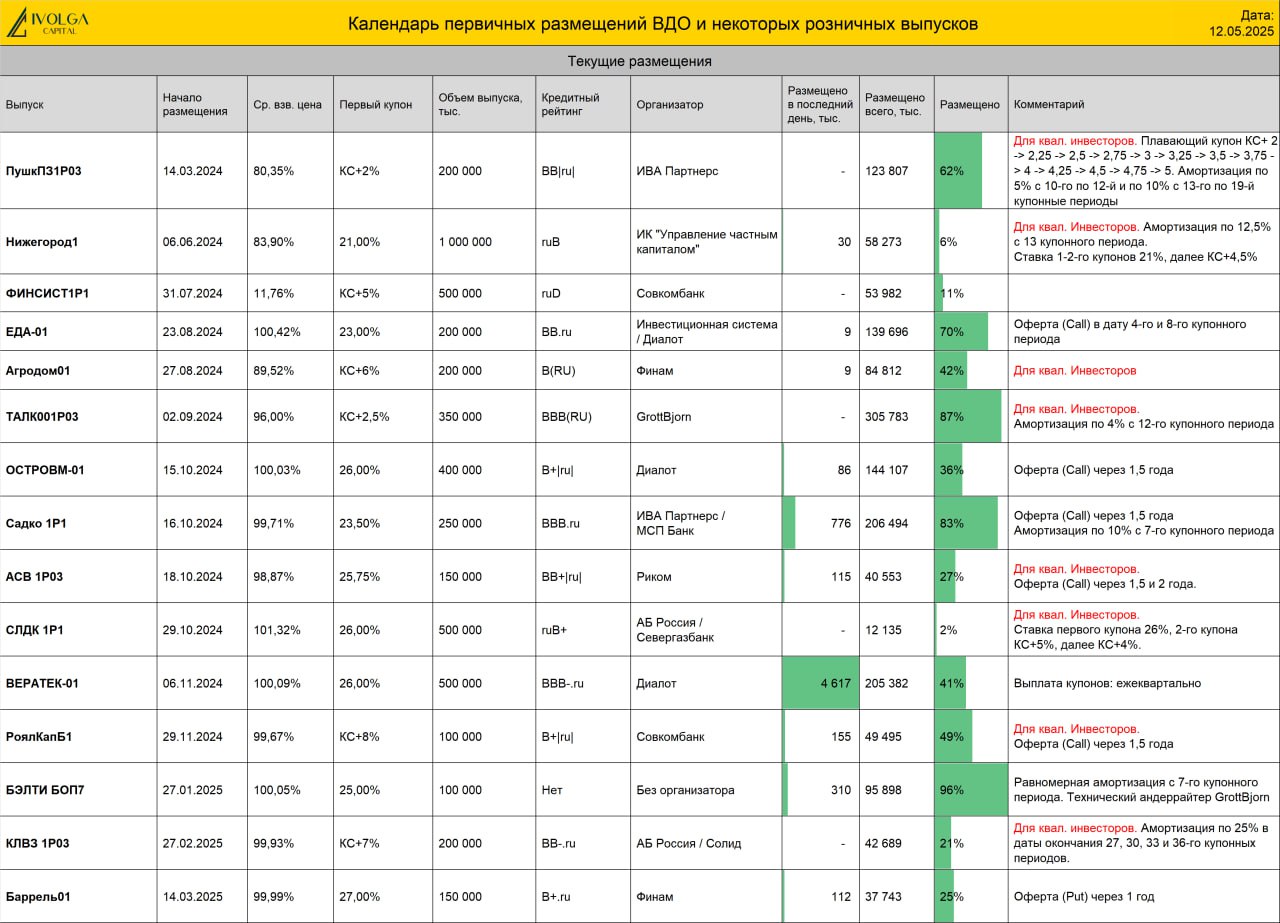This screenshot has width=1280, height=923.
Task: Click the Ivolga Capital logo
Action: (47, 23)
